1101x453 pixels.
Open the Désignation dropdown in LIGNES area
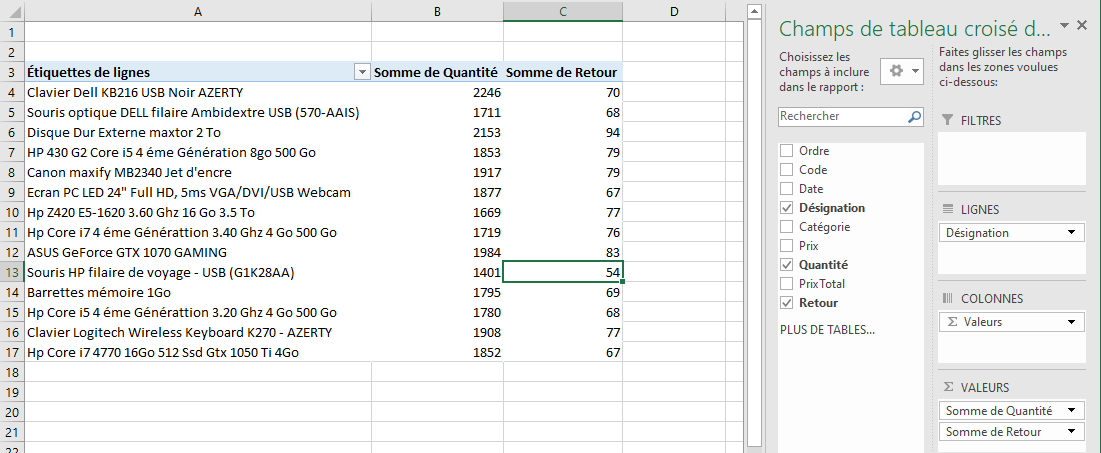tap(1071, 232)
